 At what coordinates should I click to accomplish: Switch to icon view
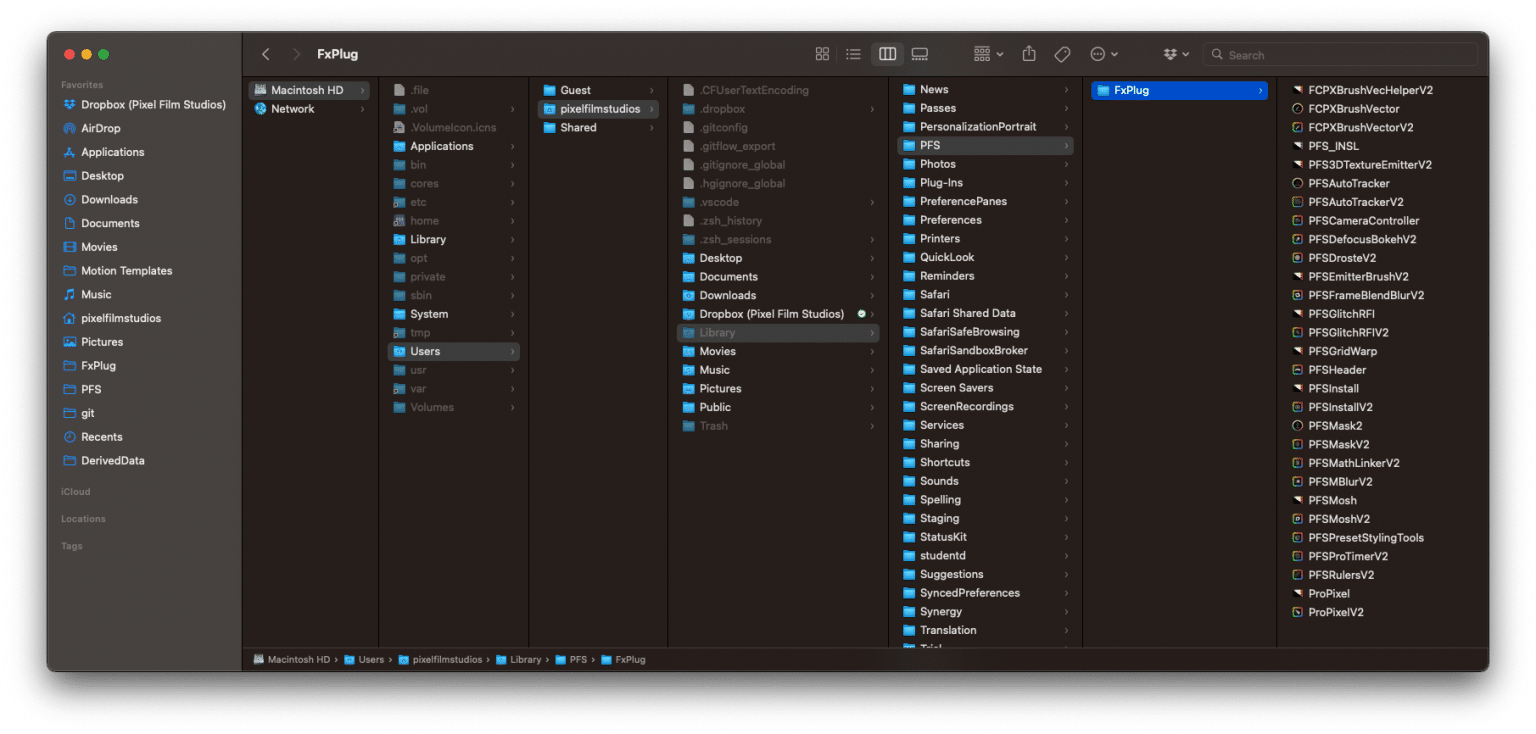(822, 54)
